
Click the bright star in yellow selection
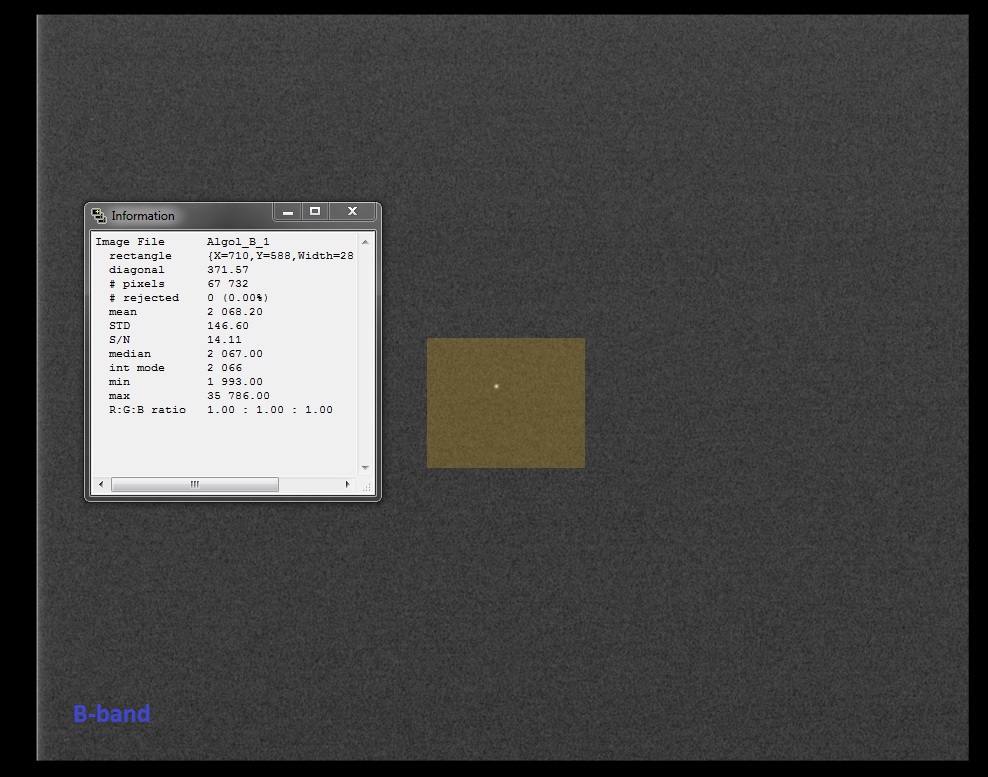(496, 386)
